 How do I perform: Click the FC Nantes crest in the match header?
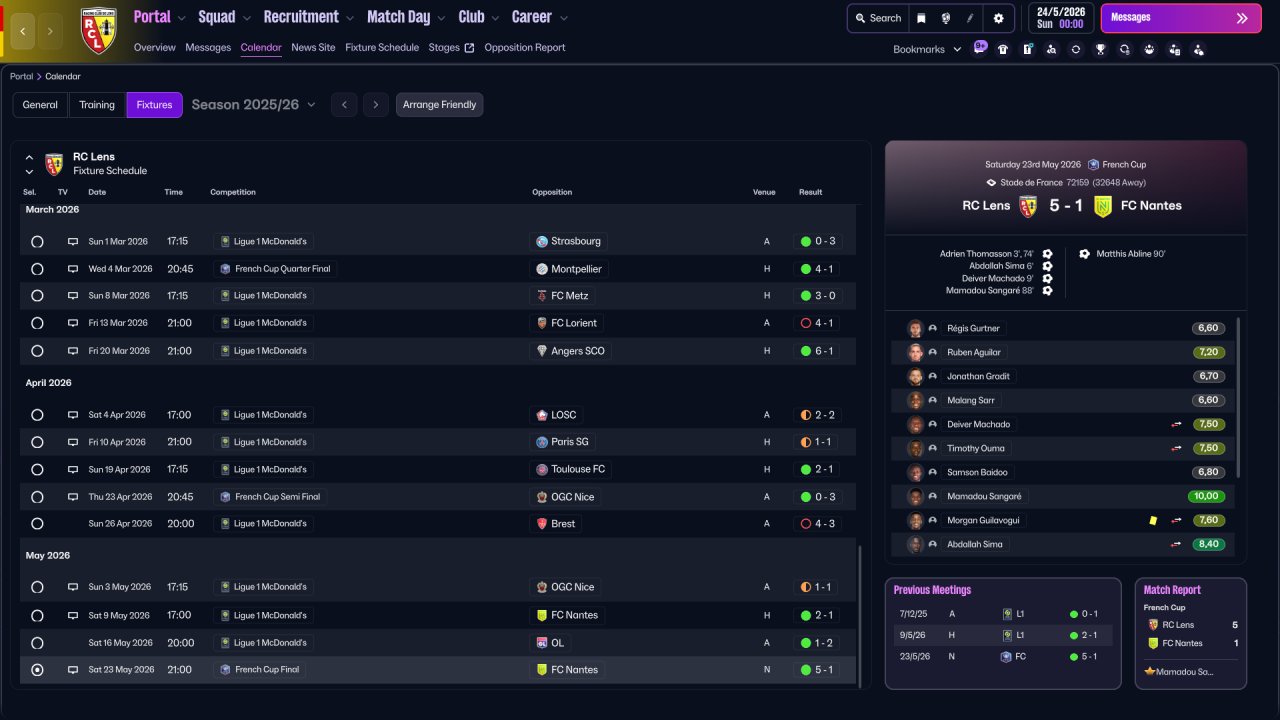click(1103, 206)
